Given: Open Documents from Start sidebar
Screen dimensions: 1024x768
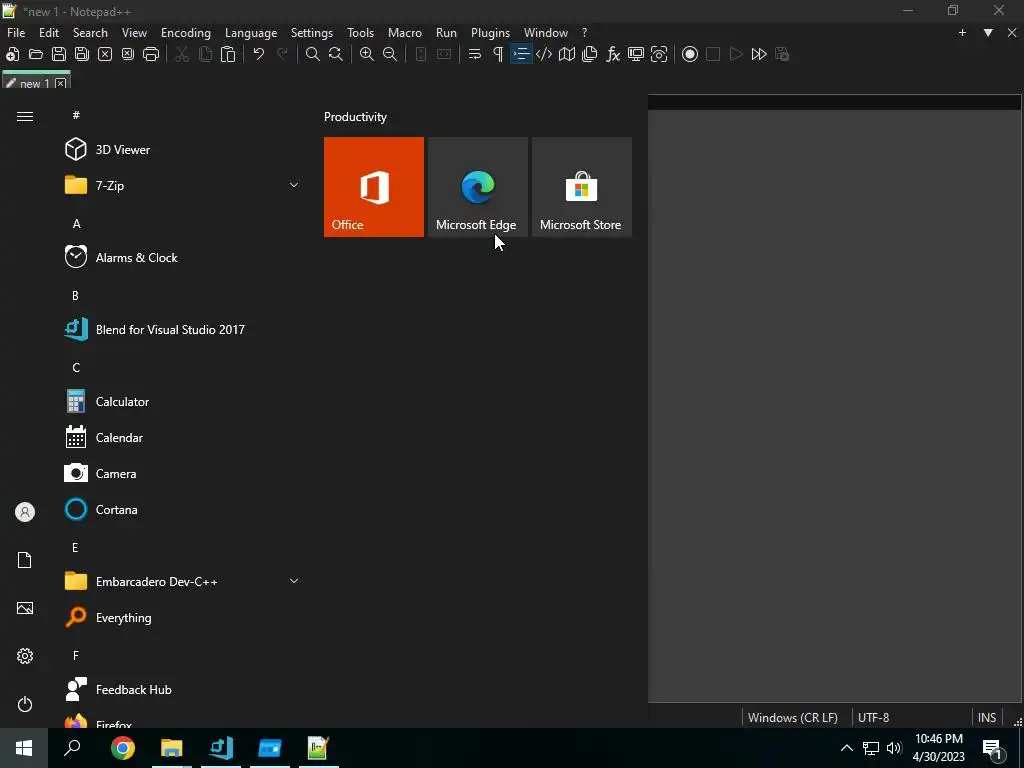Looking at the screenshot, I should 25,560.
